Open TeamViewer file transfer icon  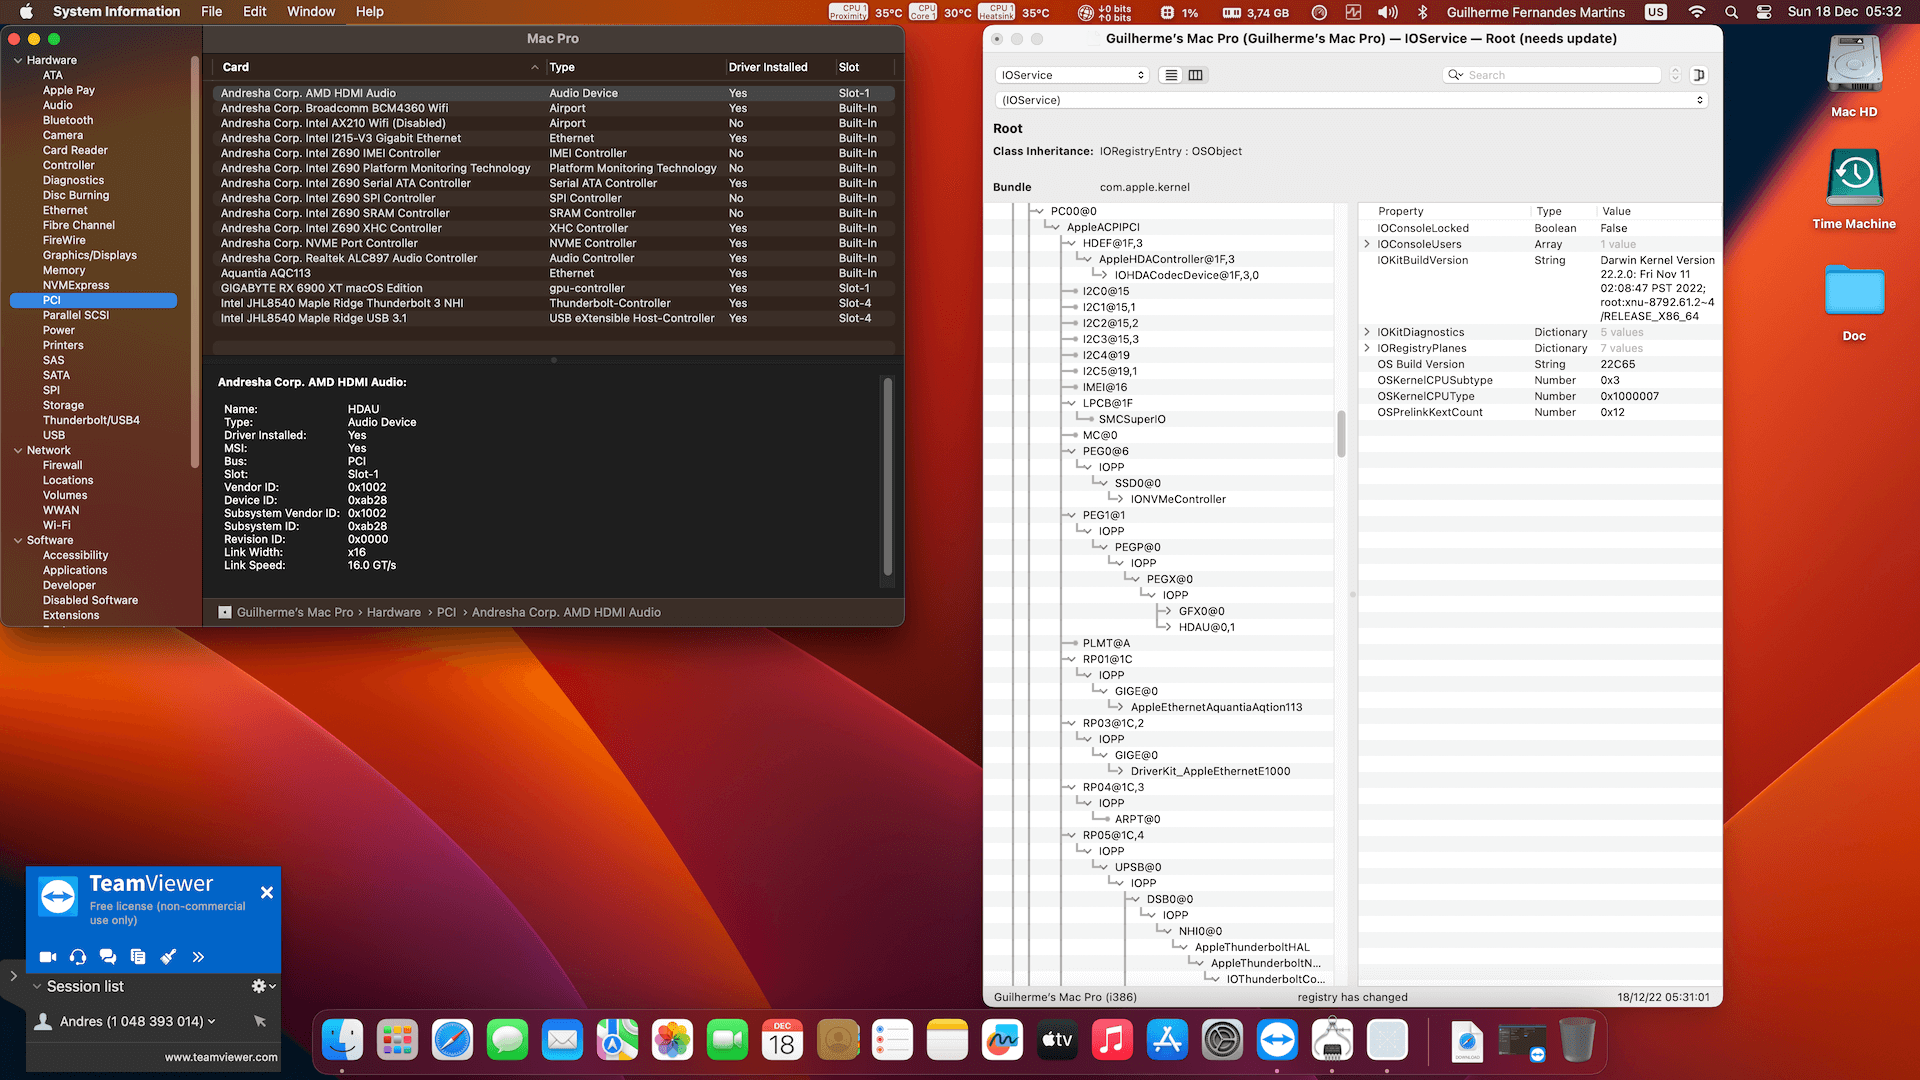tap(138, 957)
